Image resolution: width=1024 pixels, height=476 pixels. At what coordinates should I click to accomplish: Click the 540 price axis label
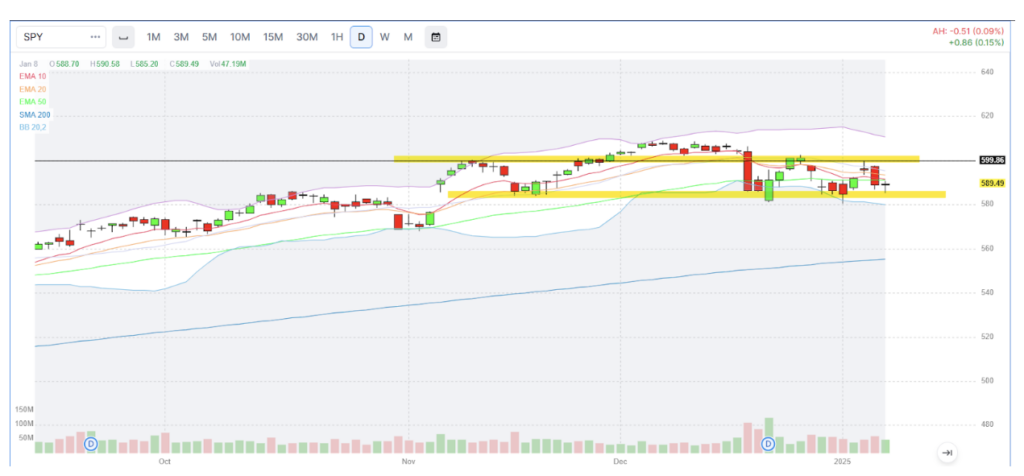click(987, 293)
